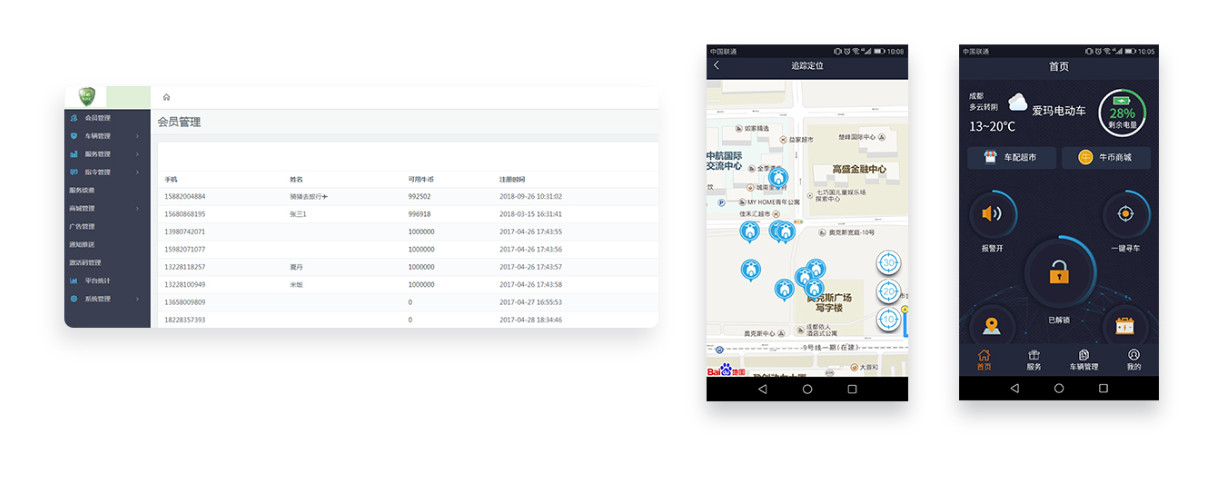
Task: Click the 20 range circle on map
Action: (888, 292)
